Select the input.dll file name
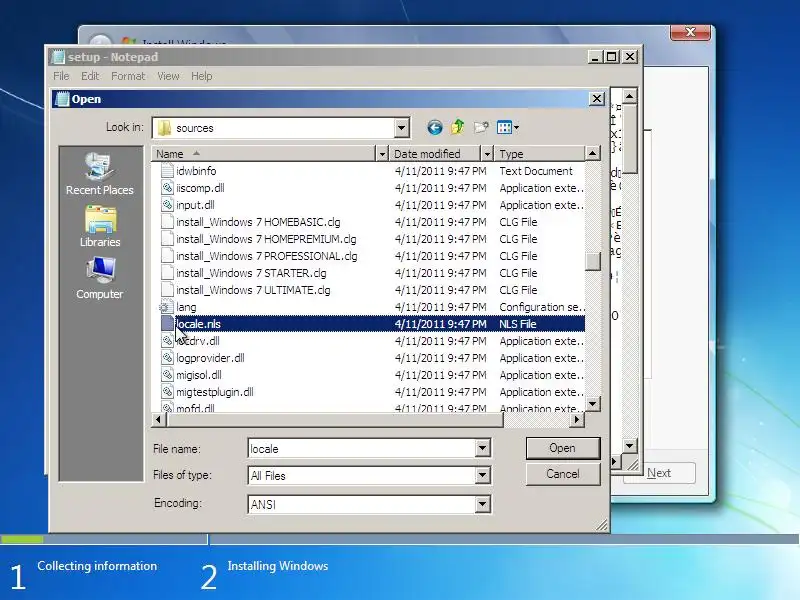The image size is (800, 600). tap(195, 205)
